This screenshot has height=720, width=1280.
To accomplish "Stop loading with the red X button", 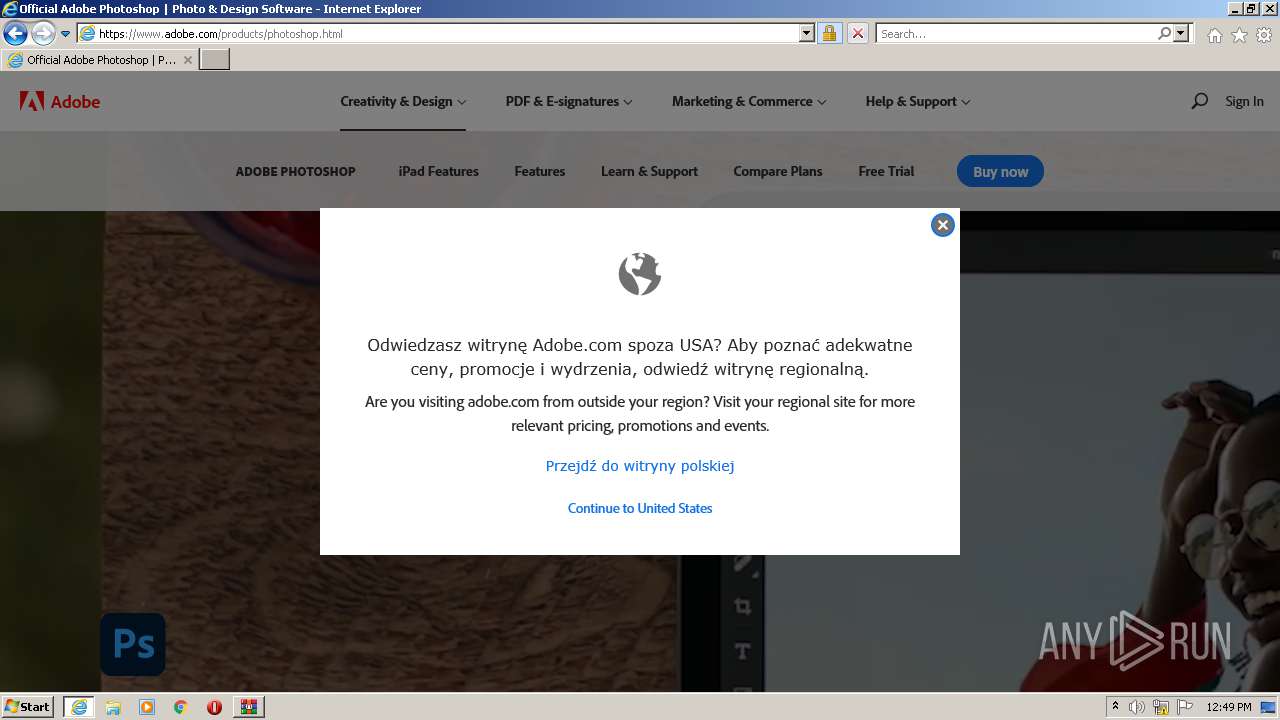I will [x=857, y=33].
